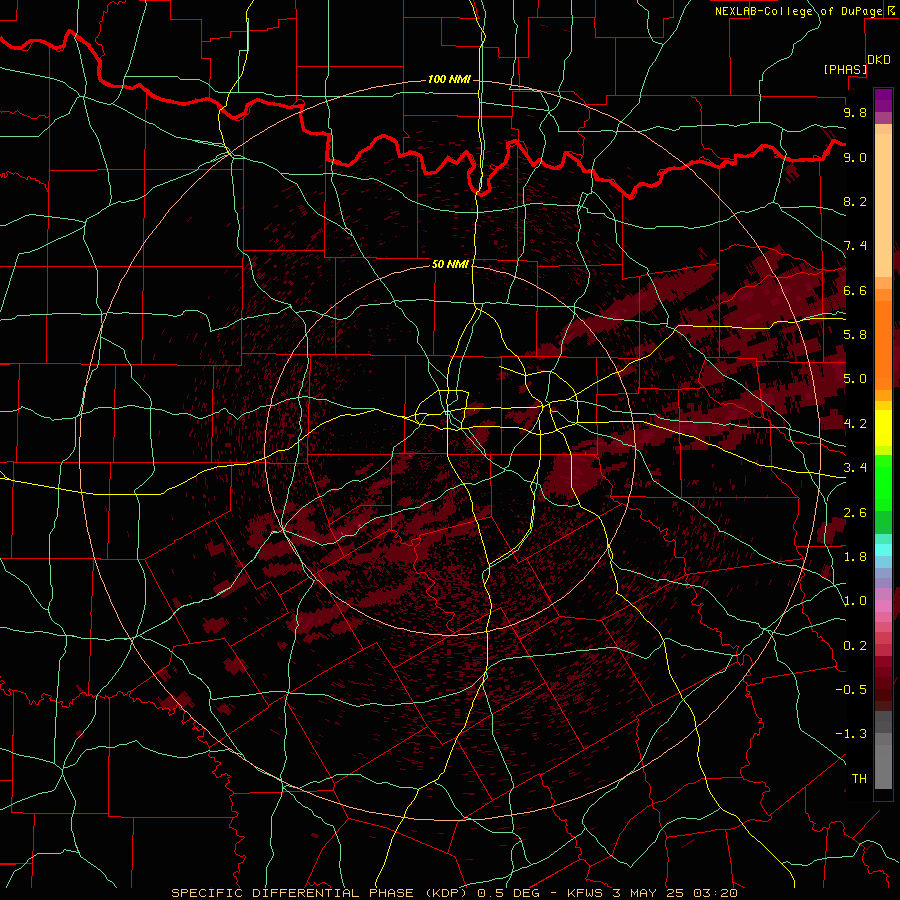Click the 50 NMI range ring label
The image size is (900, 900).
coord(450,264)
